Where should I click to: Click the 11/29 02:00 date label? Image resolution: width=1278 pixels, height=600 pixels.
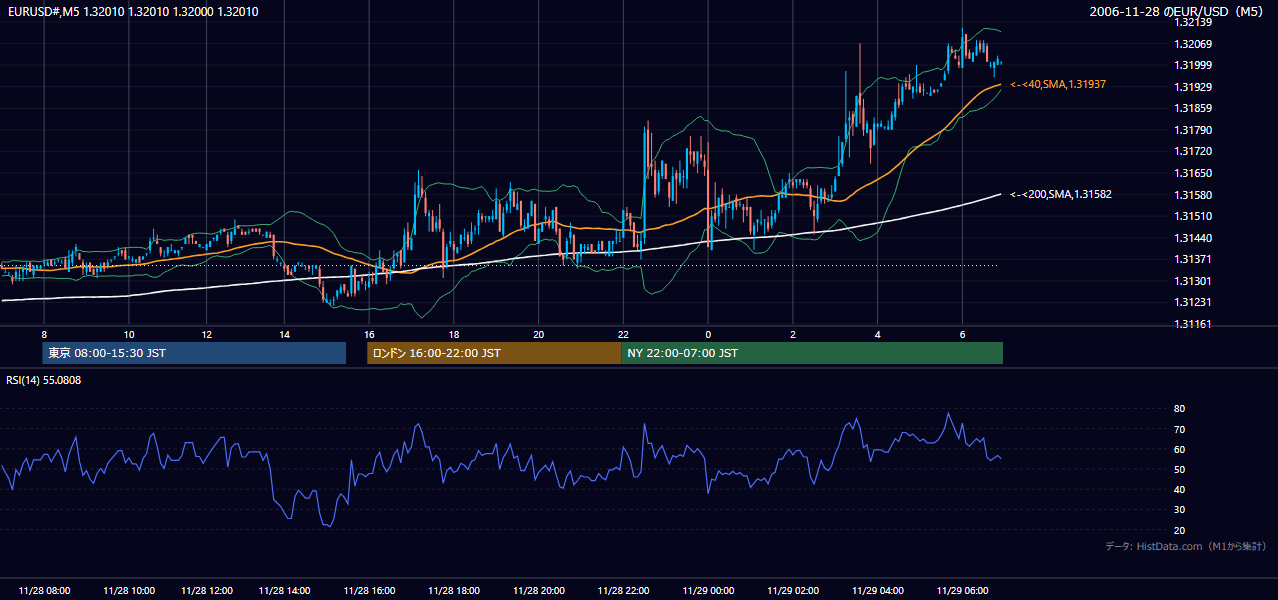(793, 591)
